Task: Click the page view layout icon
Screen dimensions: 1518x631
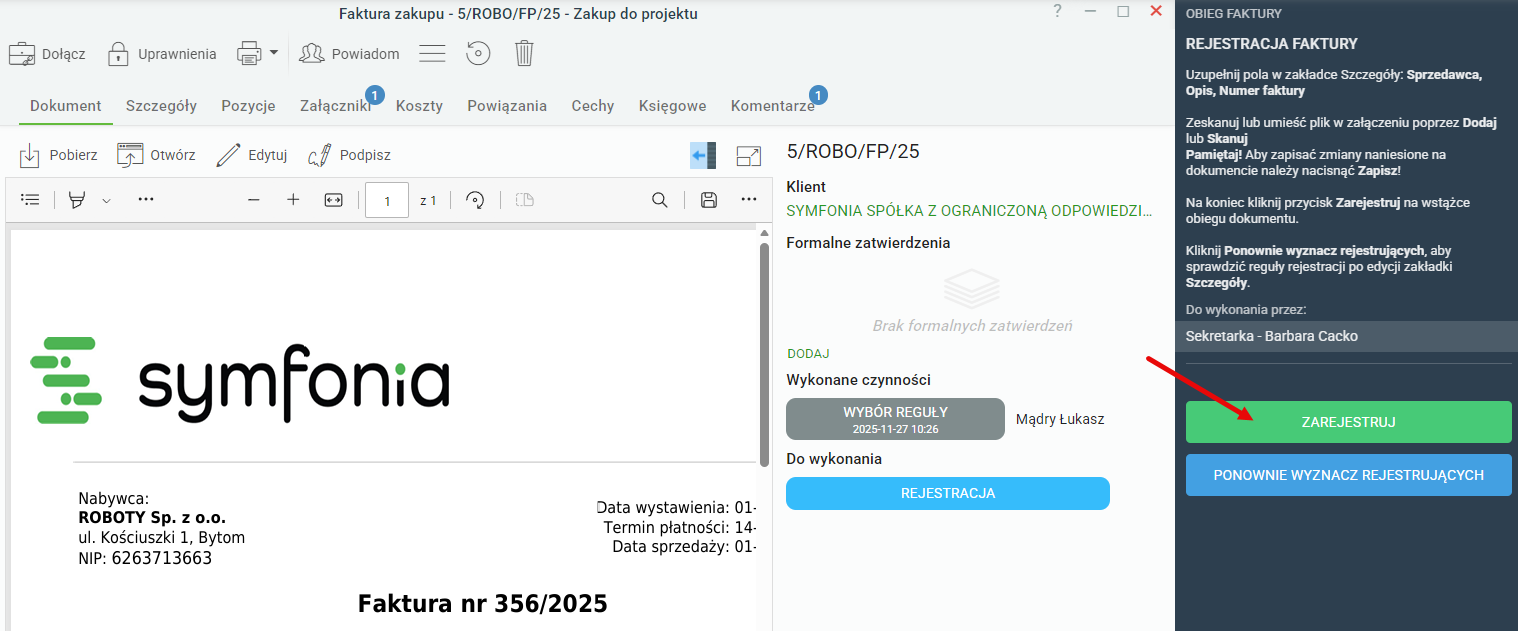Action: click(x=525, y=200)
